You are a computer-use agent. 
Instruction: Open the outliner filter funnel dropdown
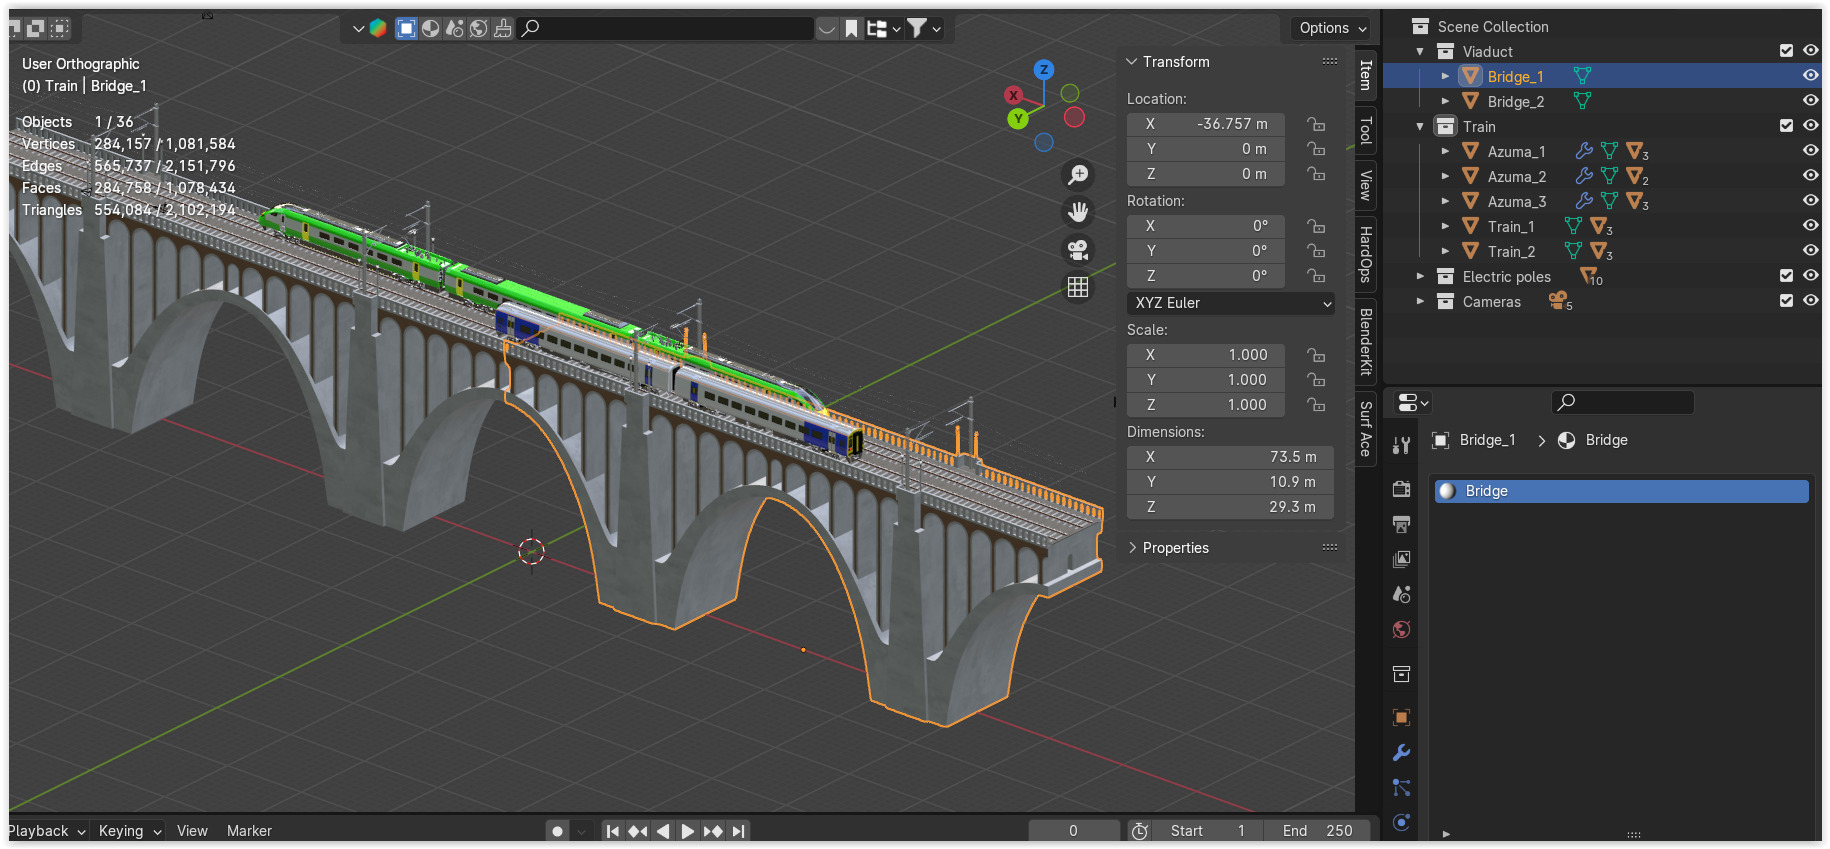(x=924, y=28)
